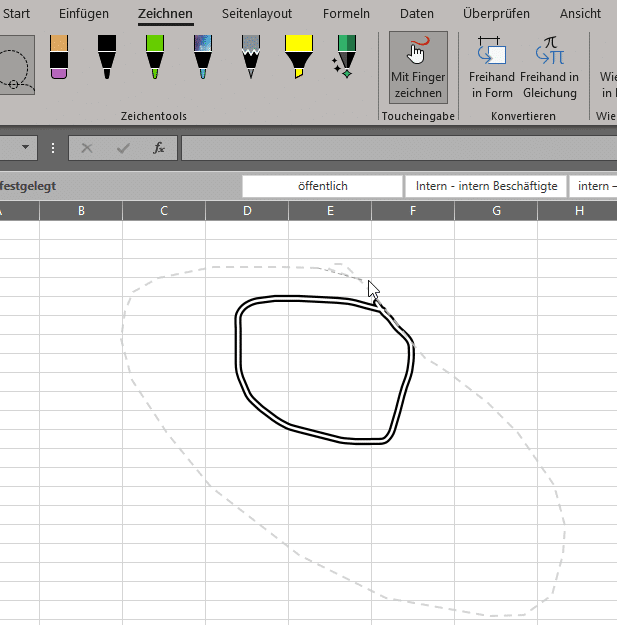Select the yellow highlighter
Image resolution: width=617 pixels, height=625 pixels.
point(297,57)
